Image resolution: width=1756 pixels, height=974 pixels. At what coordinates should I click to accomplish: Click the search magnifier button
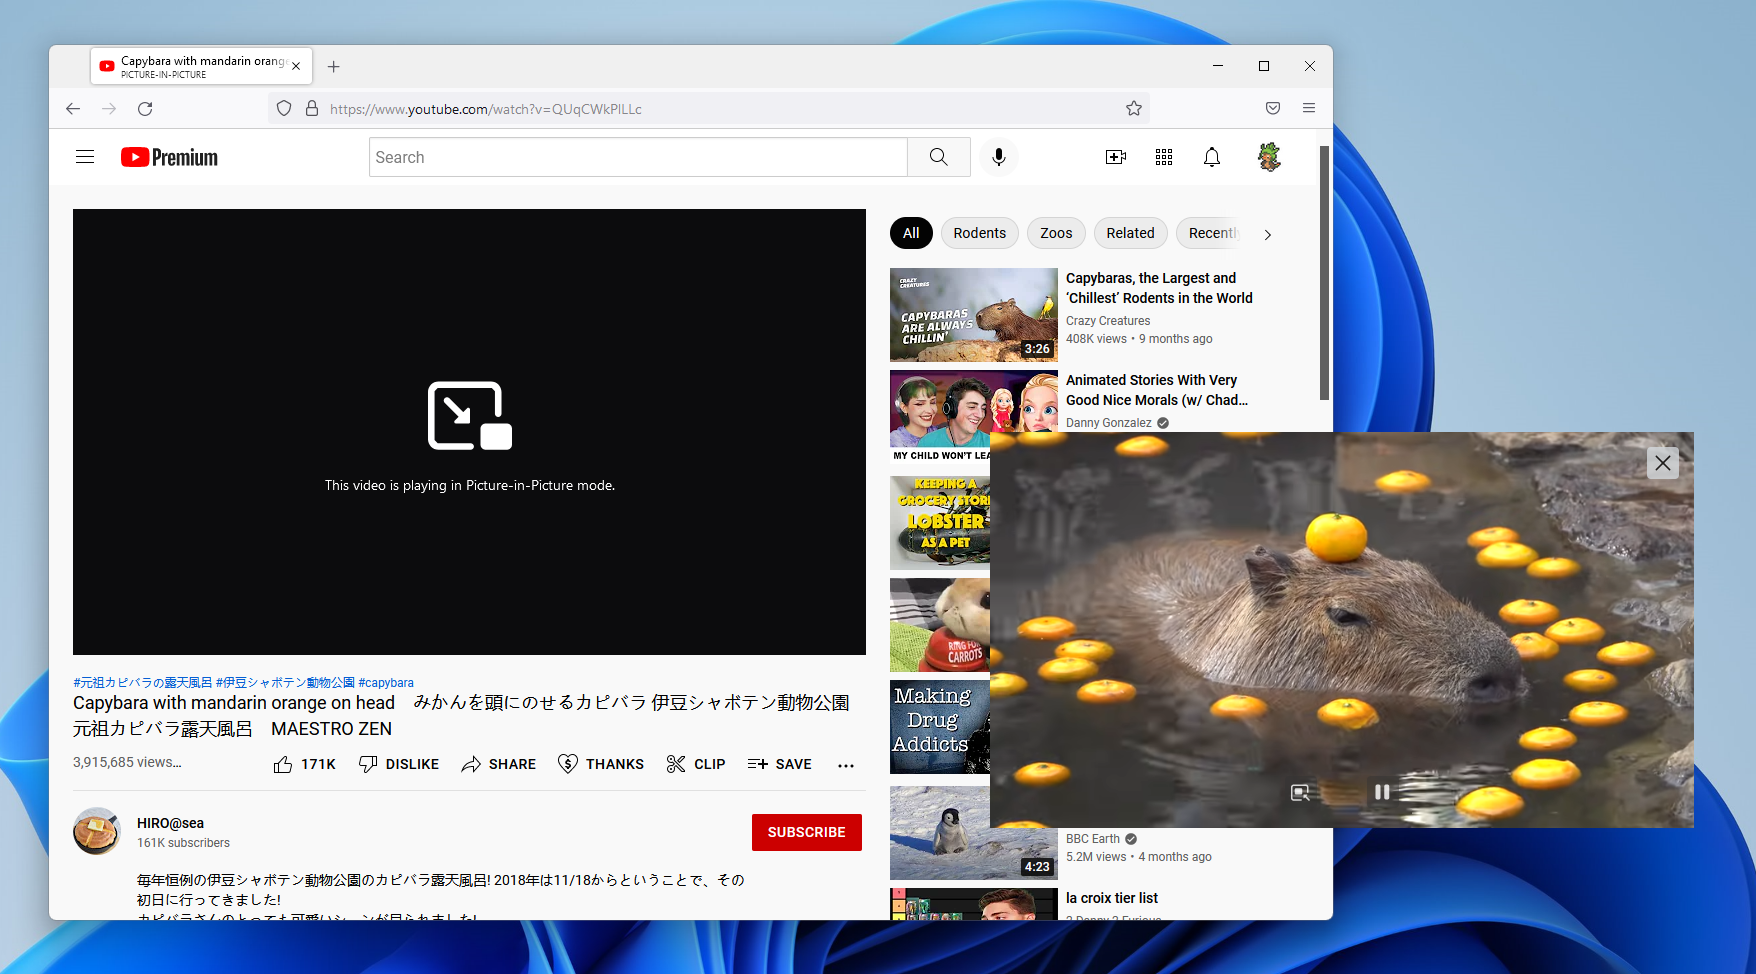pos(938,157)
